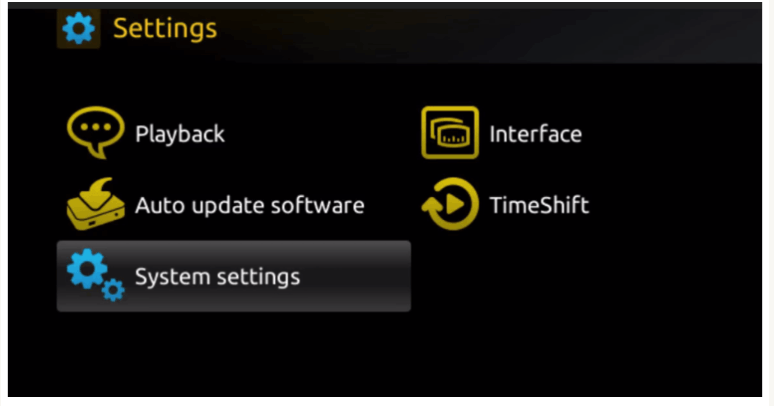
Task: Click the Interface screen-frames icon
Action: point(450,132)
